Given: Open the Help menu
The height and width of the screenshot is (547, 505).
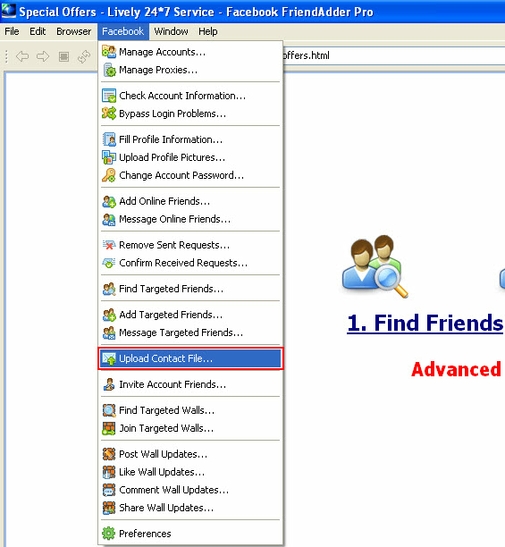Looking at the screenshot, I should tap(208, 31).
